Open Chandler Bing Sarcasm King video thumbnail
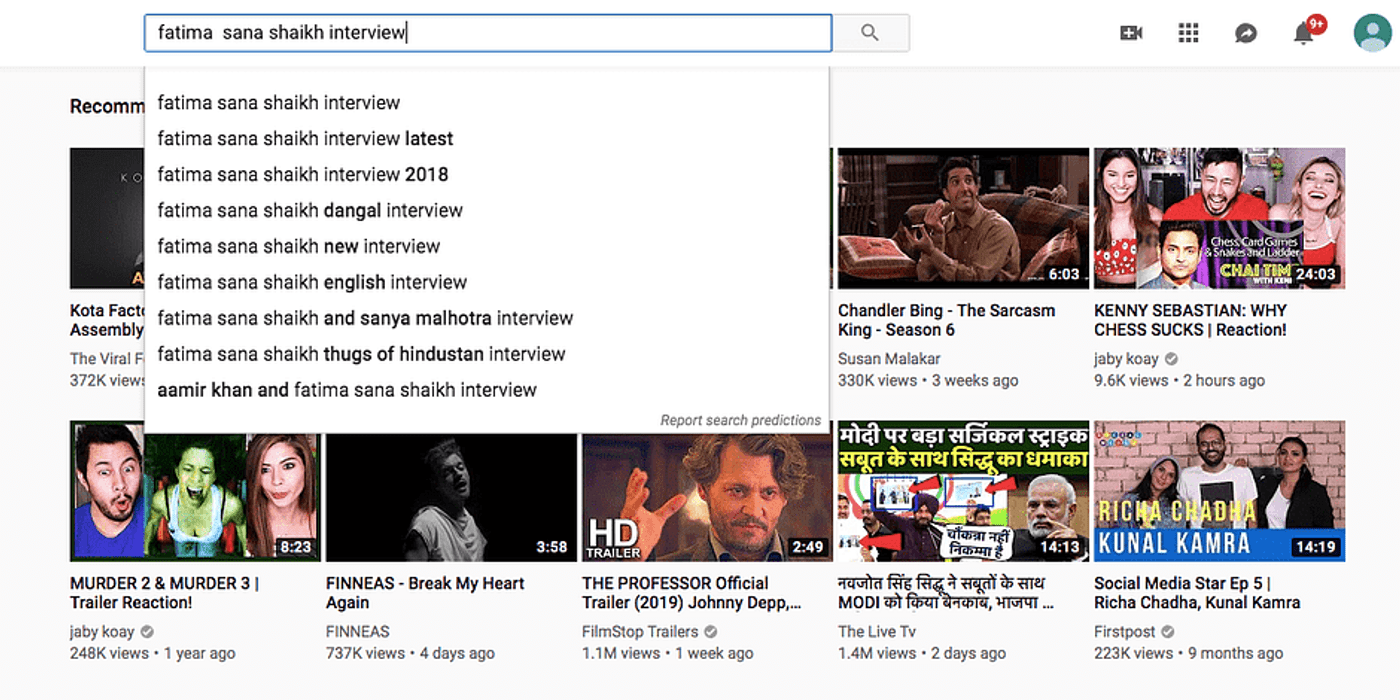The height and width of the screenshot is (700, 1400). click(962, 218)
